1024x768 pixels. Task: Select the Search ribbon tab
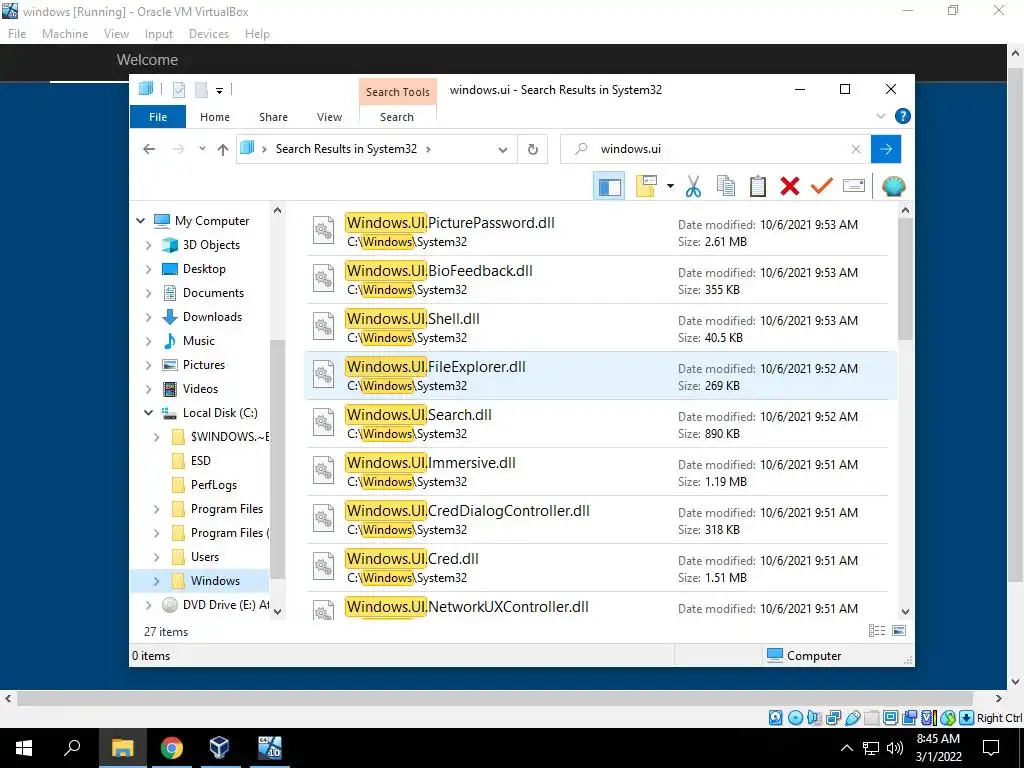click(x=397, y=117)
